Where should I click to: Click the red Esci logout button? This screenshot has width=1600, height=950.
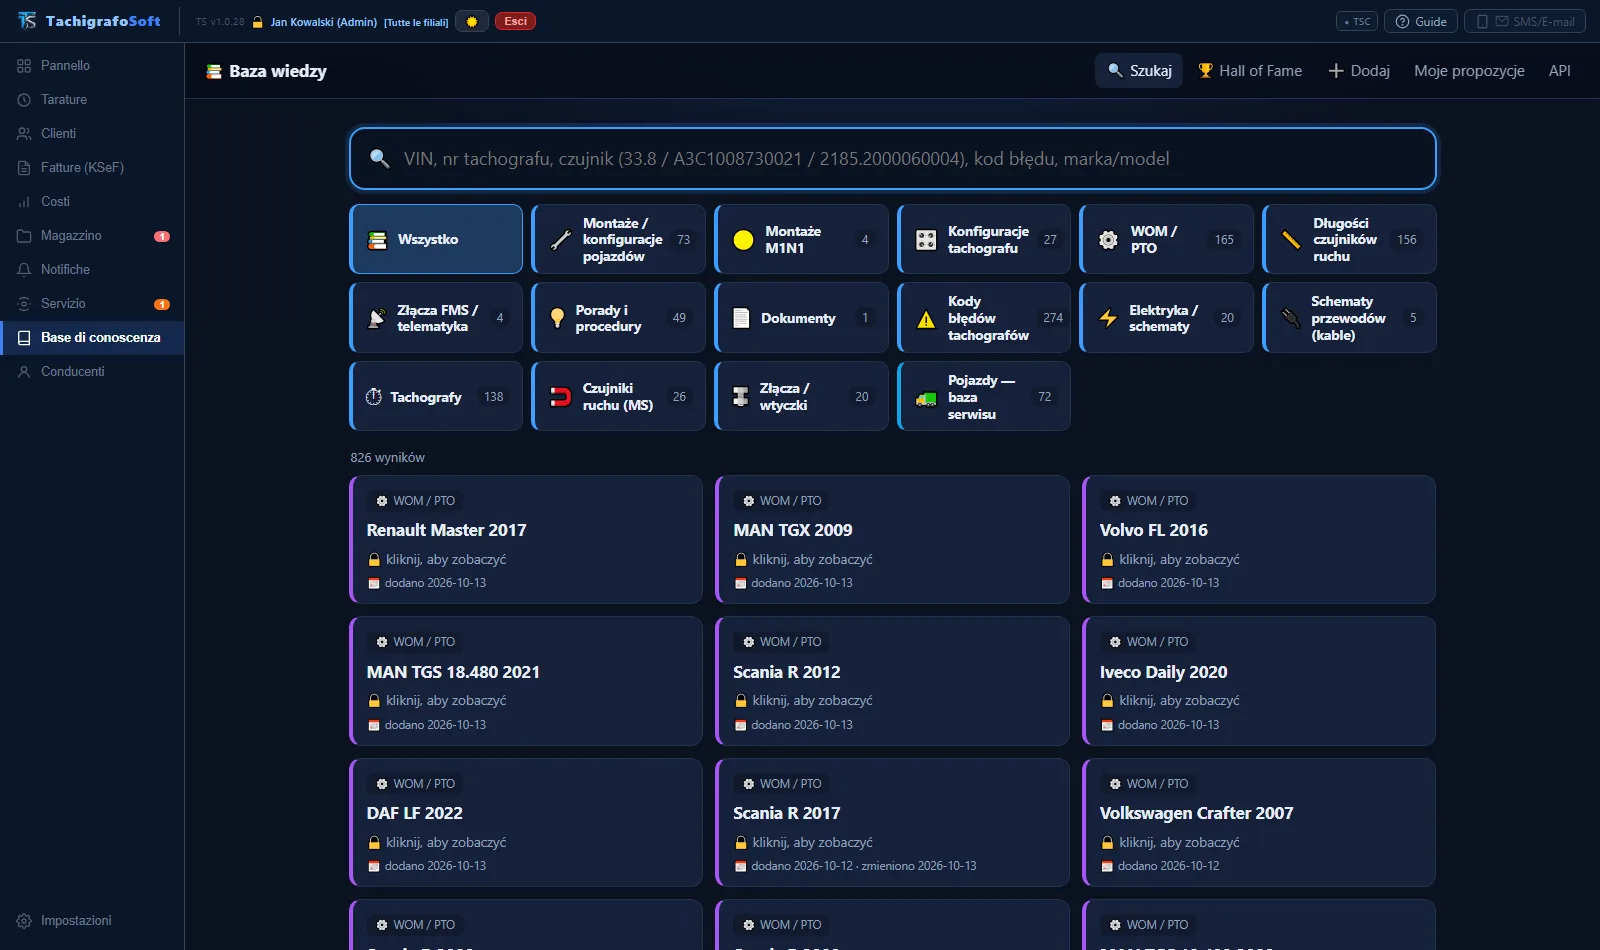515,21
